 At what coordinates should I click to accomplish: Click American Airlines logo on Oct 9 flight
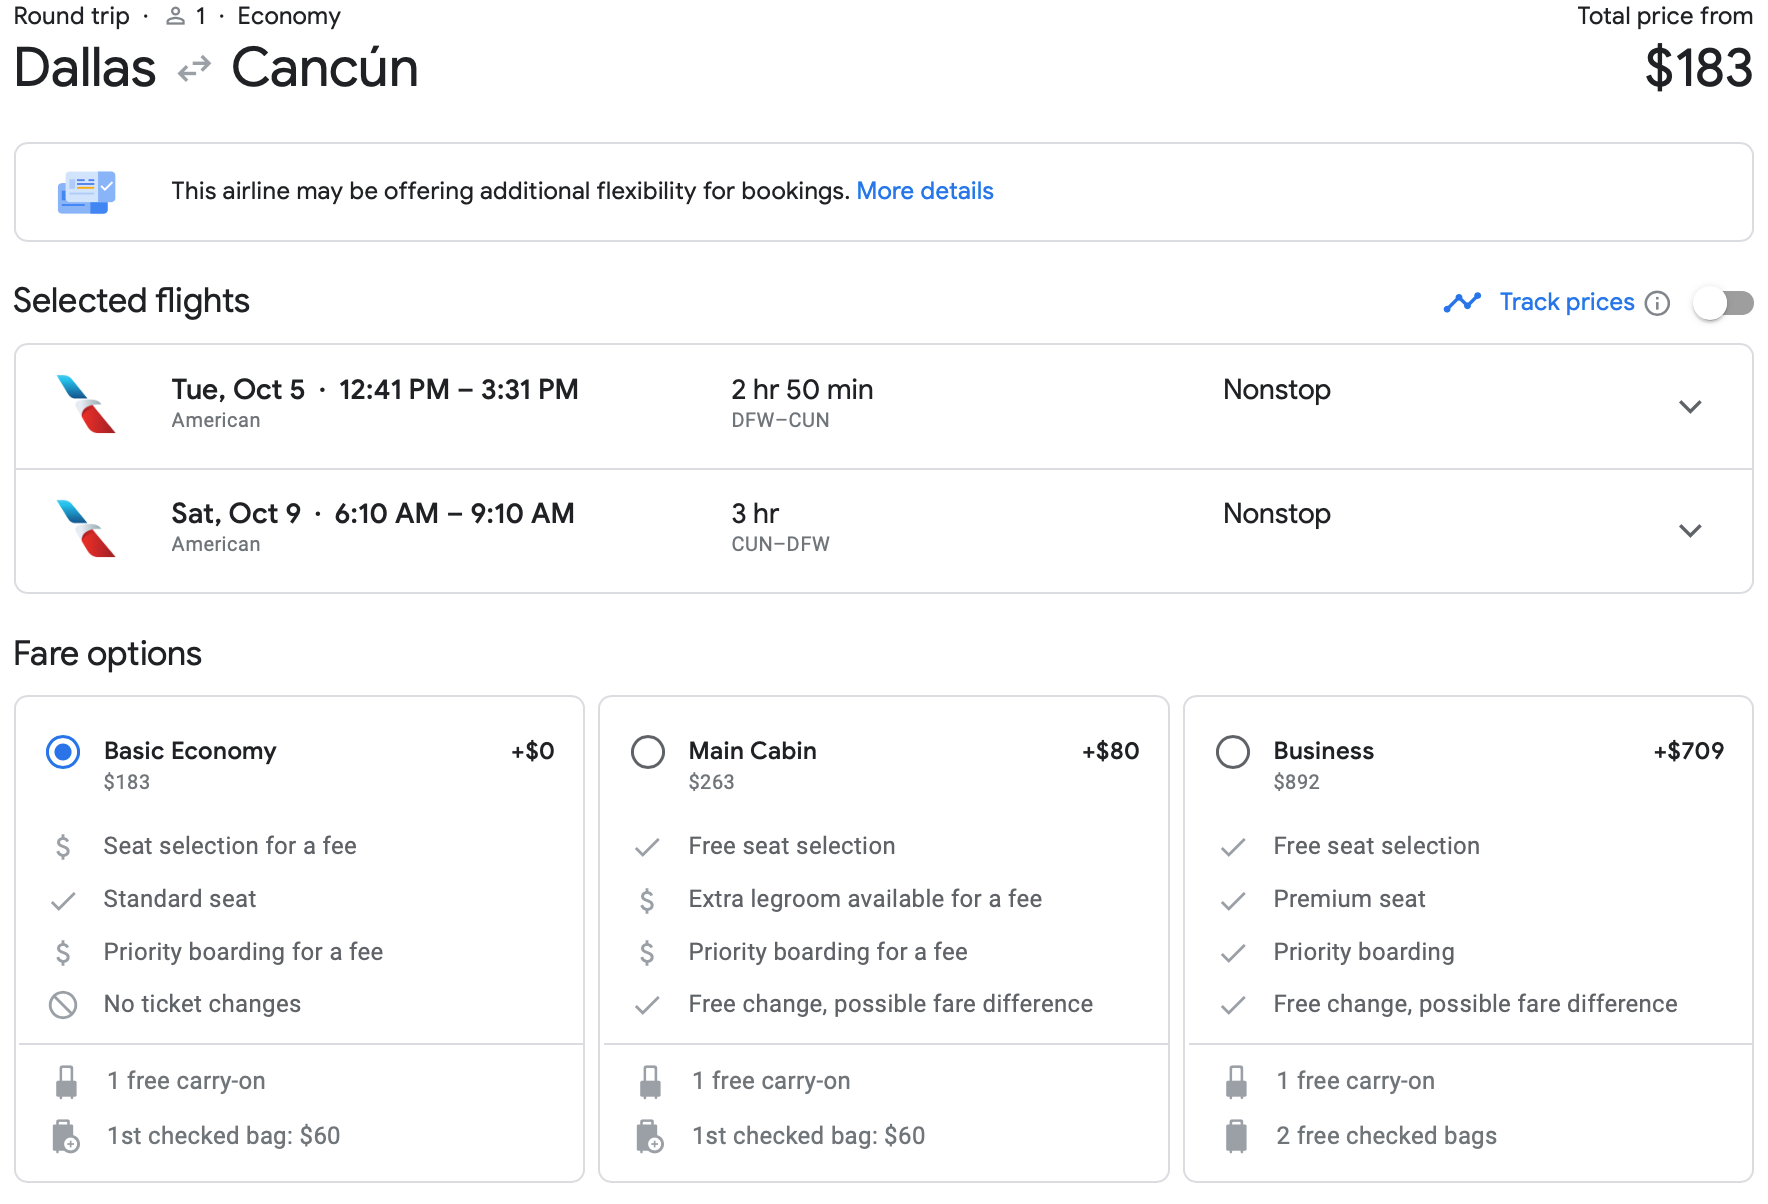click(87, 528)
